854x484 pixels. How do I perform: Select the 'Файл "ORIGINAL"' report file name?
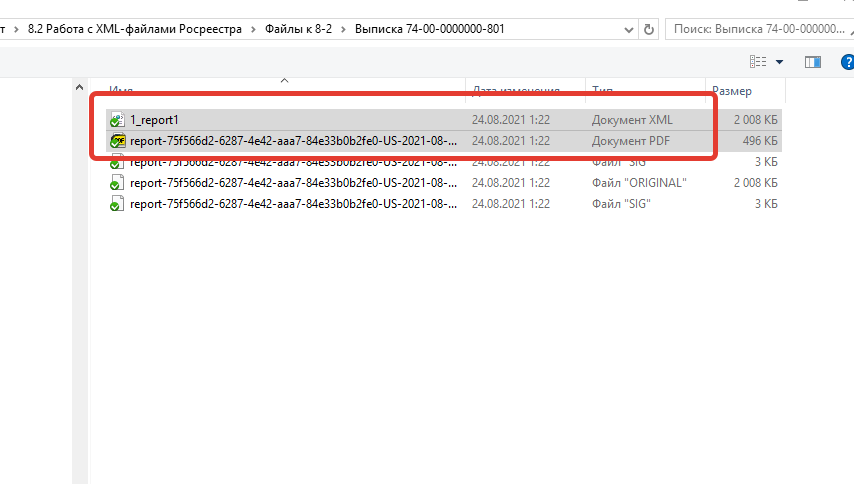pyautogui.click(x=293, y=183)
